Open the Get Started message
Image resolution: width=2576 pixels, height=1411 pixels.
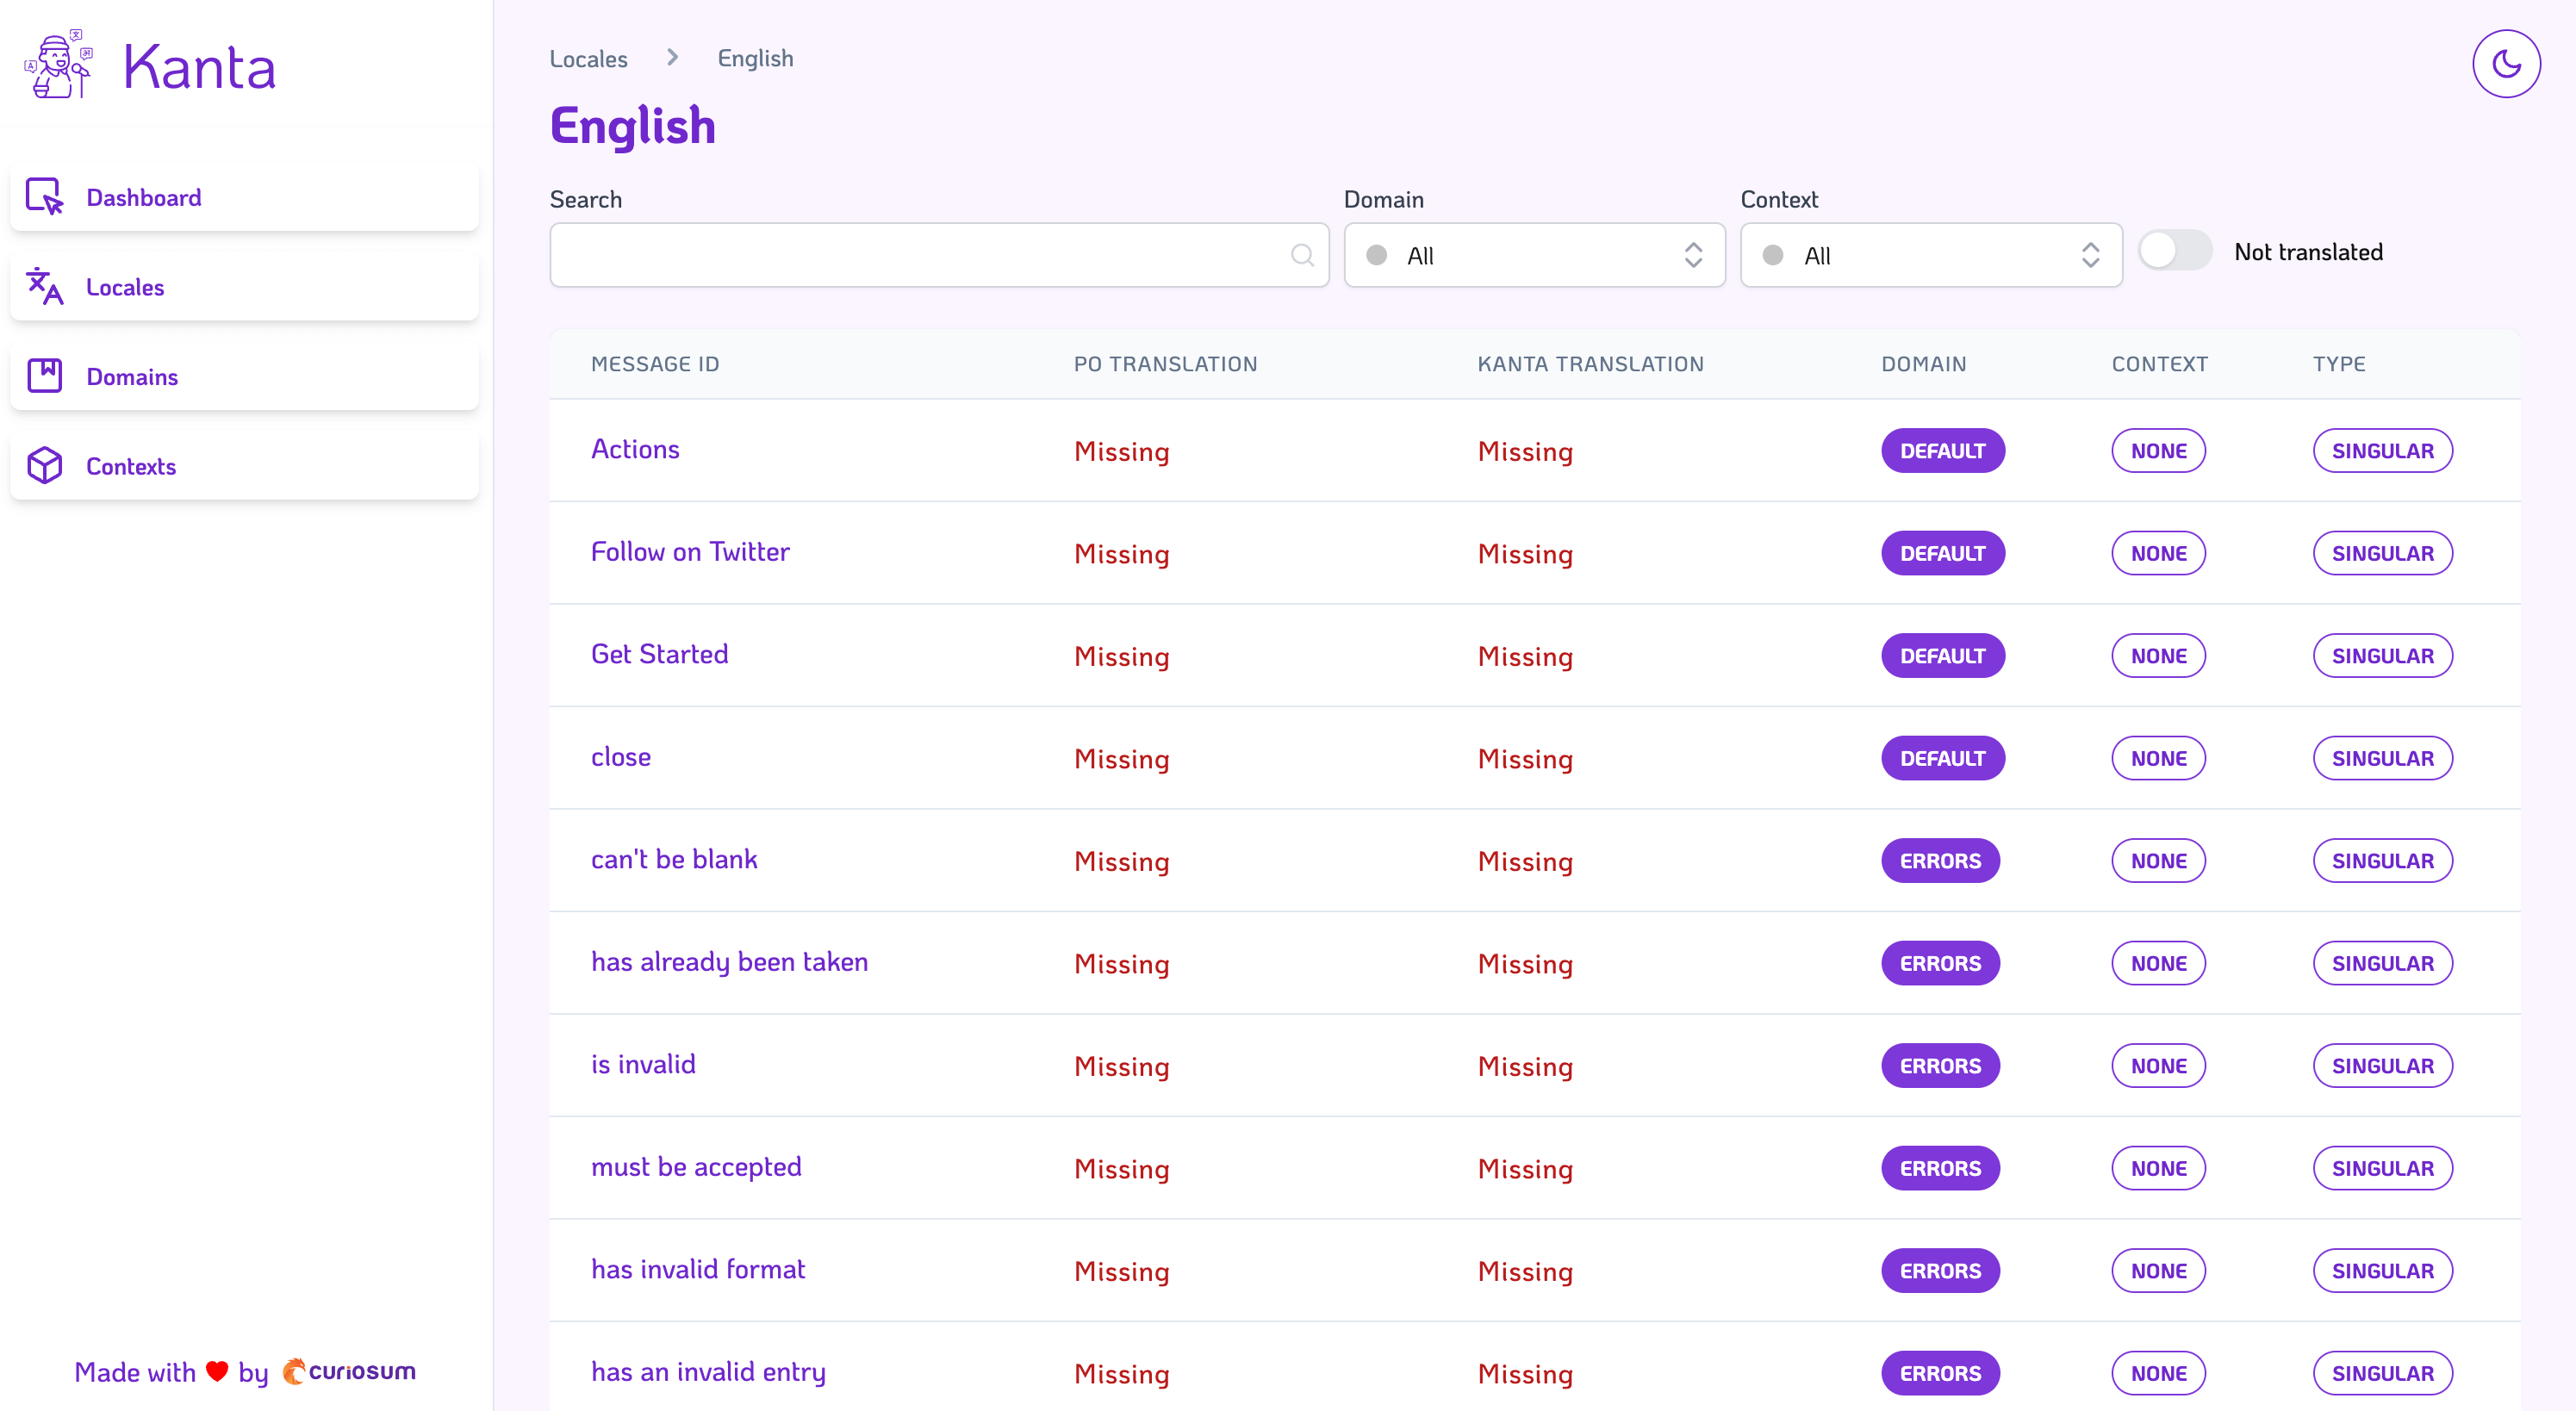point(659,654)
